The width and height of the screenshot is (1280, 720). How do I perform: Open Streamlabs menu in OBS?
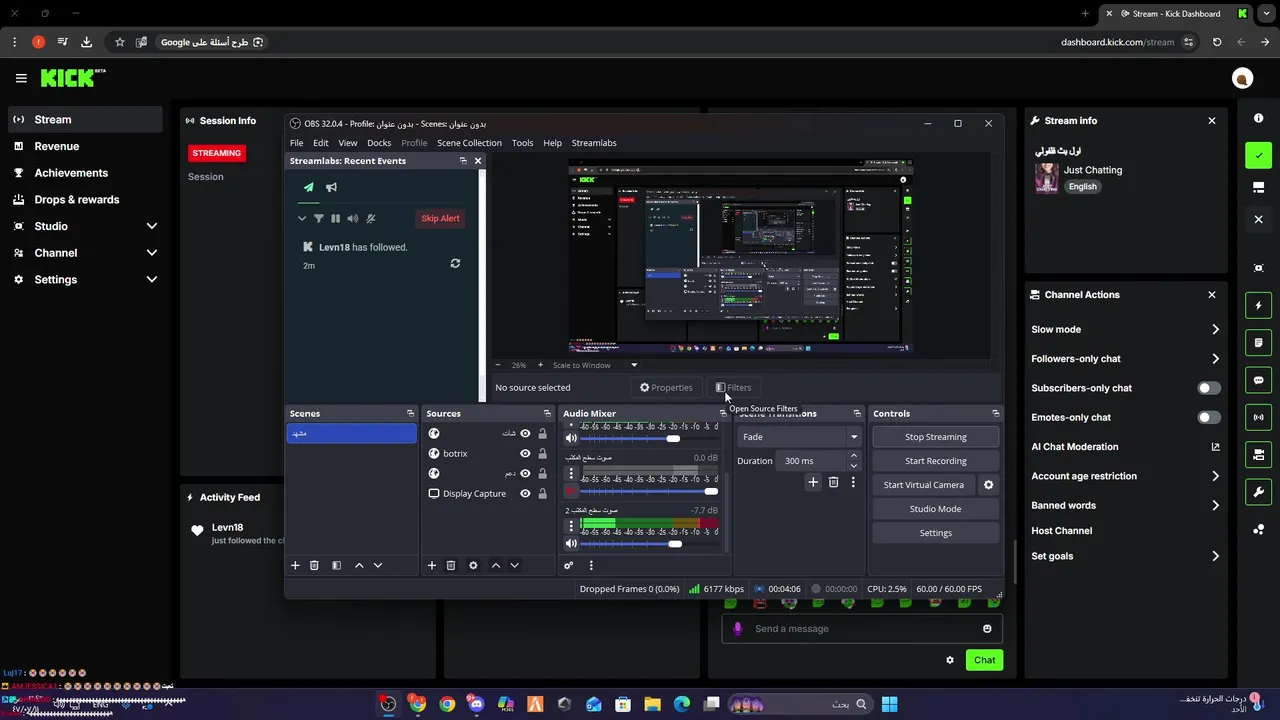594,143
